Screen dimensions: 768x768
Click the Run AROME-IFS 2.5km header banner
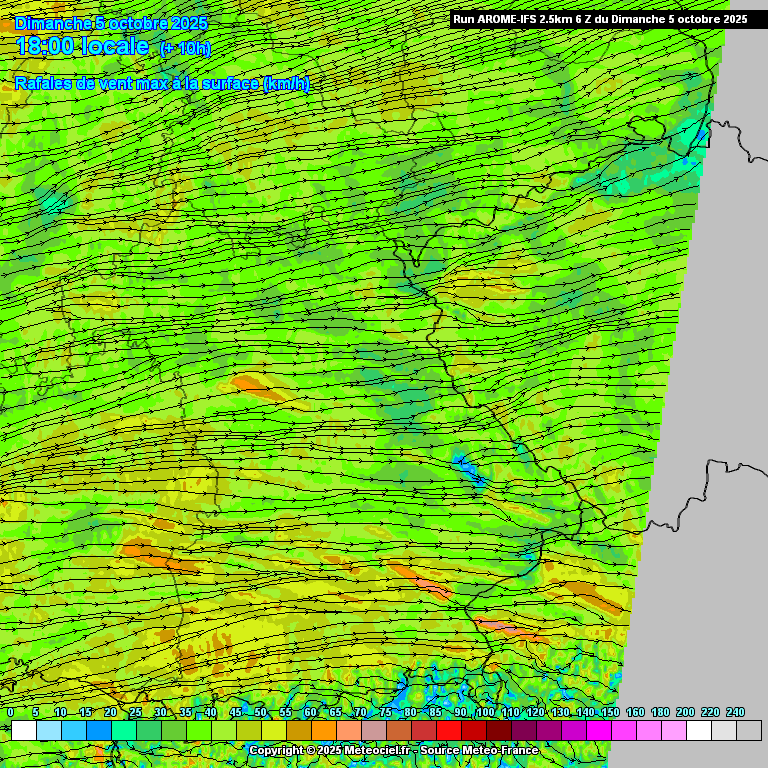pos(600,19)
